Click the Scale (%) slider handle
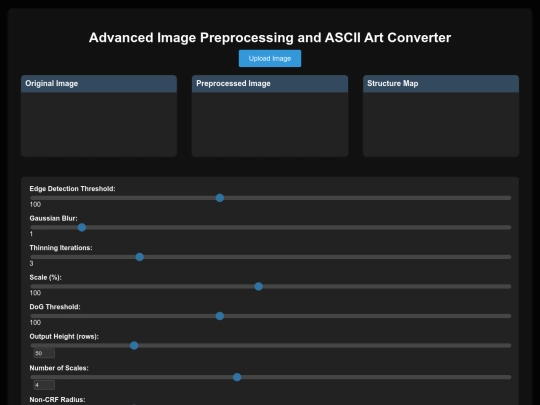Image resolution: width=540 pixels, height=405 pixels. click(259, 287)
